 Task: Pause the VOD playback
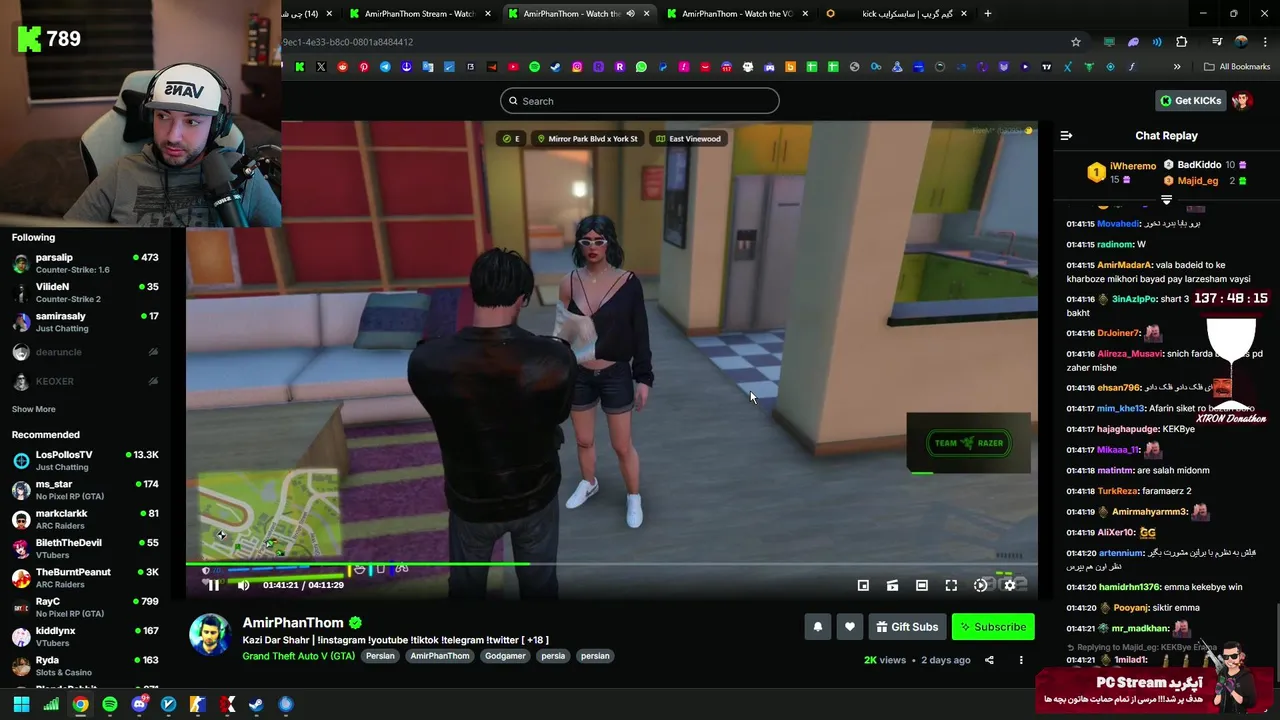[x=213, y=585]
